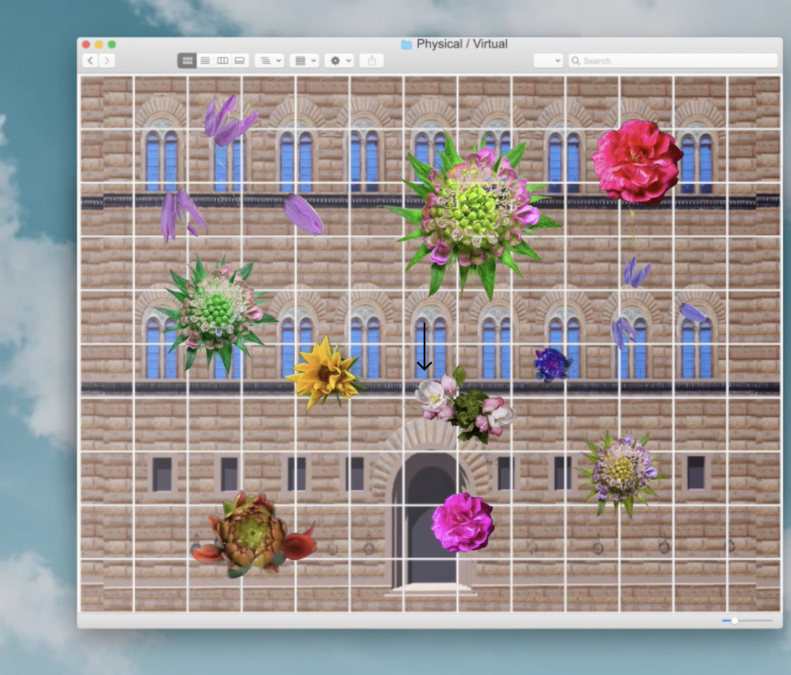The width and height of the screenshot is (791, 675).
Task: Click the forward navigation arrow
Action: (107, 61)
